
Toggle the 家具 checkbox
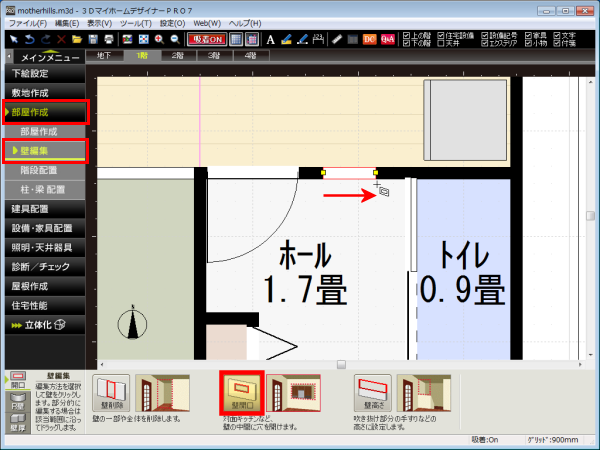point(528,35)
